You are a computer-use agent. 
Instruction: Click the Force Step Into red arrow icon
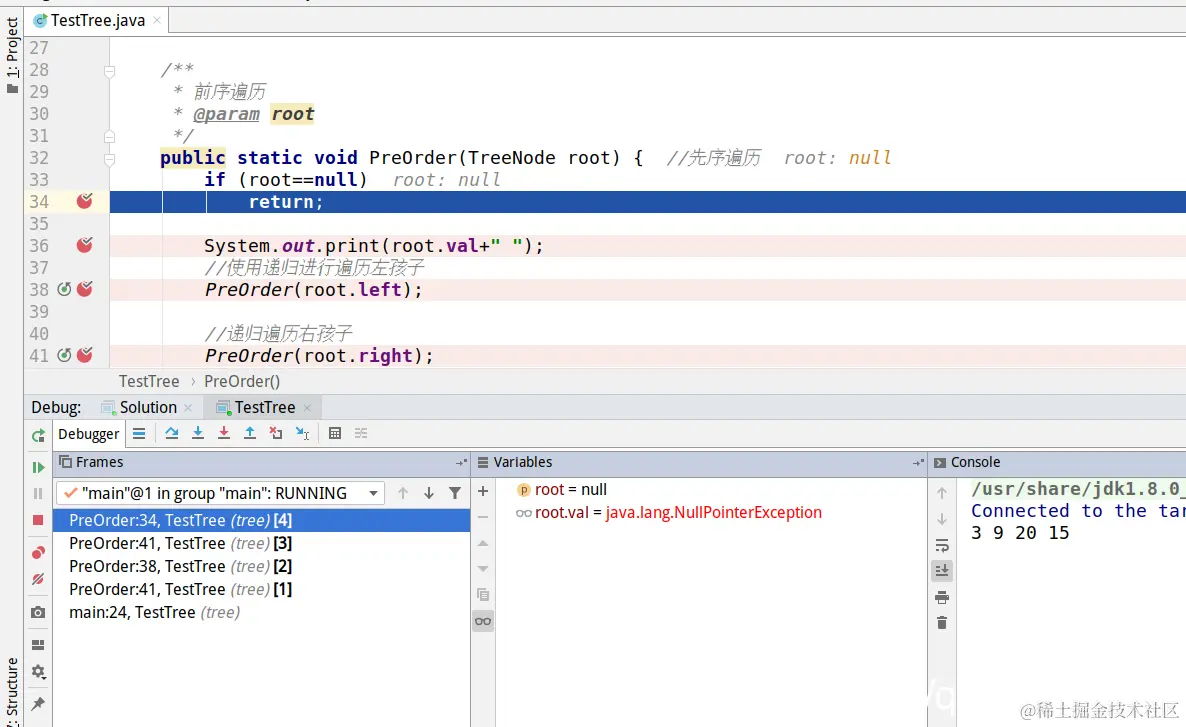click(x=224, y=433)
